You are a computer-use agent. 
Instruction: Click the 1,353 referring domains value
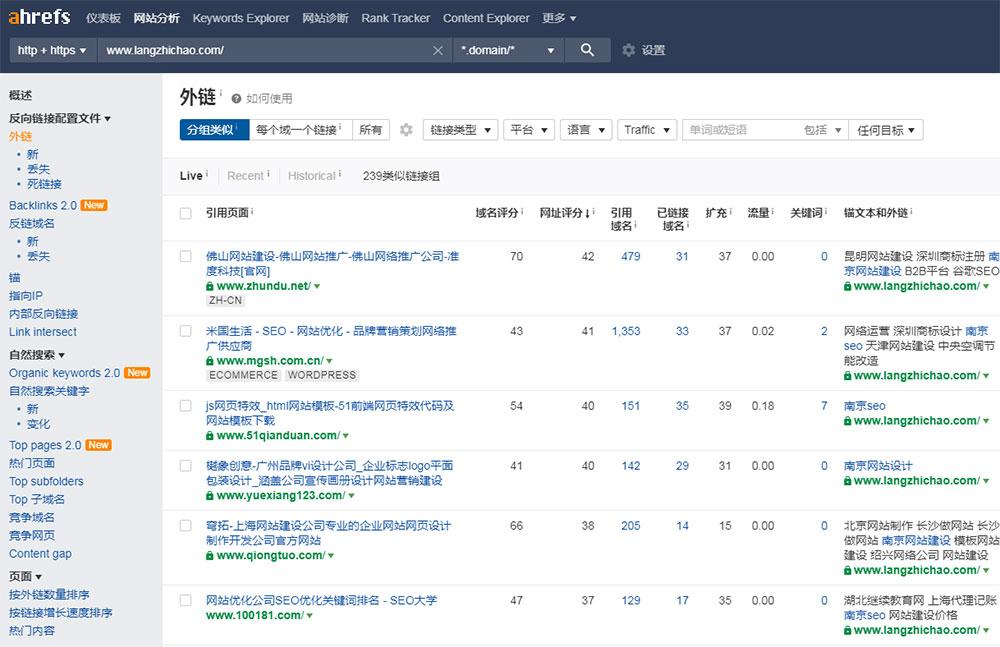pyautogui.click(x=626, y=331)
